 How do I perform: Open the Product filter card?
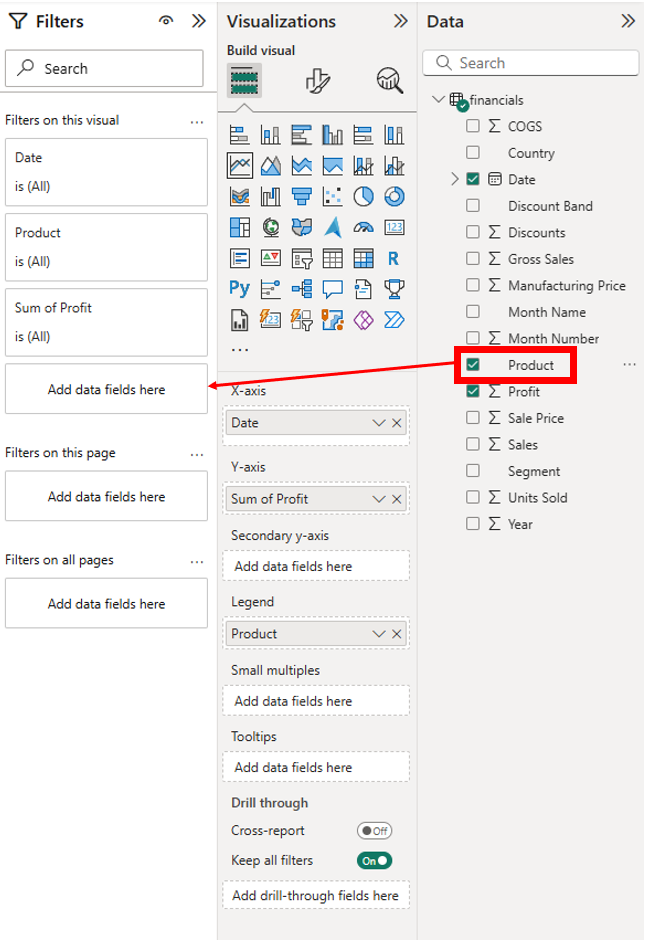click(107, 247)
